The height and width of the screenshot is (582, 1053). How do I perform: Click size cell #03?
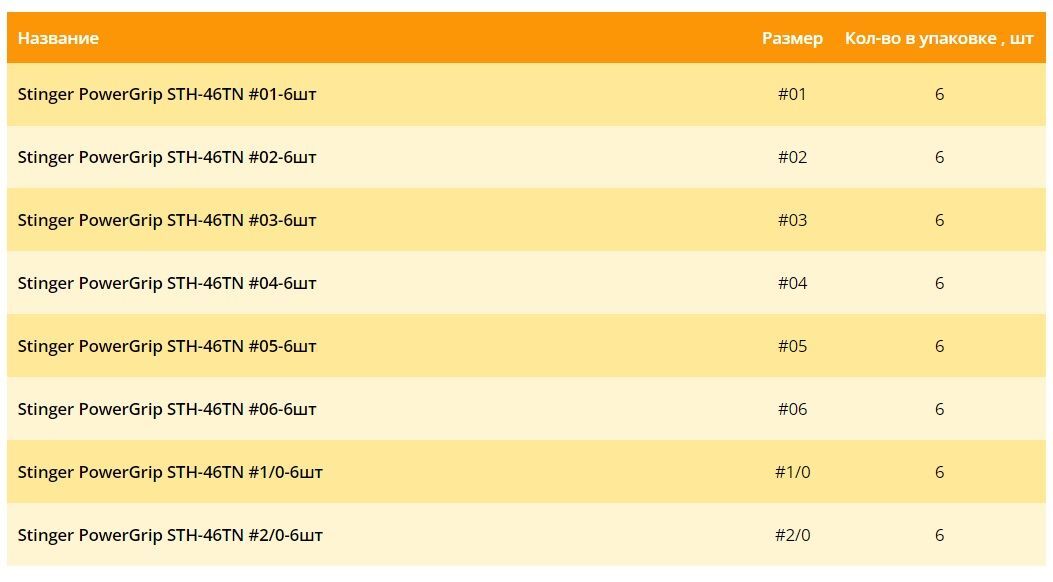click(792, 220)
